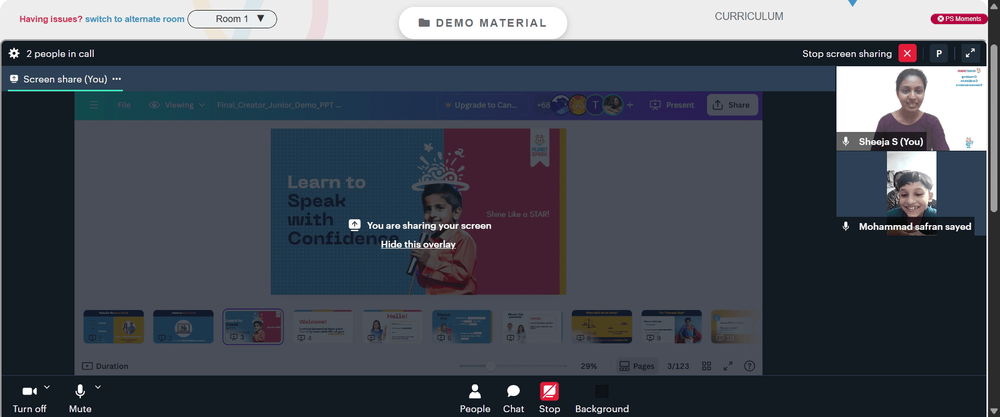Click the 29% zoom value
Screen dimensions: 1000x417
pos(588,366)
